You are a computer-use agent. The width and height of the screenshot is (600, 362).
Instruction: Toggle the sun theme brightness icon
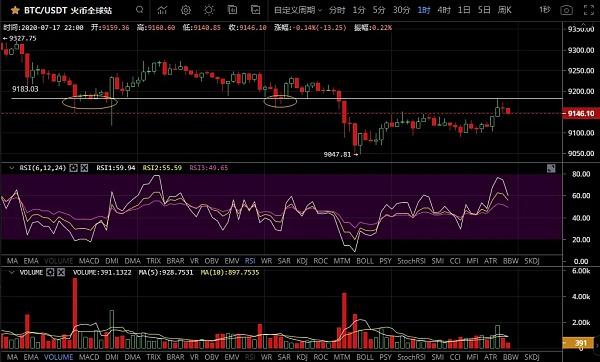tap(209, 10)
